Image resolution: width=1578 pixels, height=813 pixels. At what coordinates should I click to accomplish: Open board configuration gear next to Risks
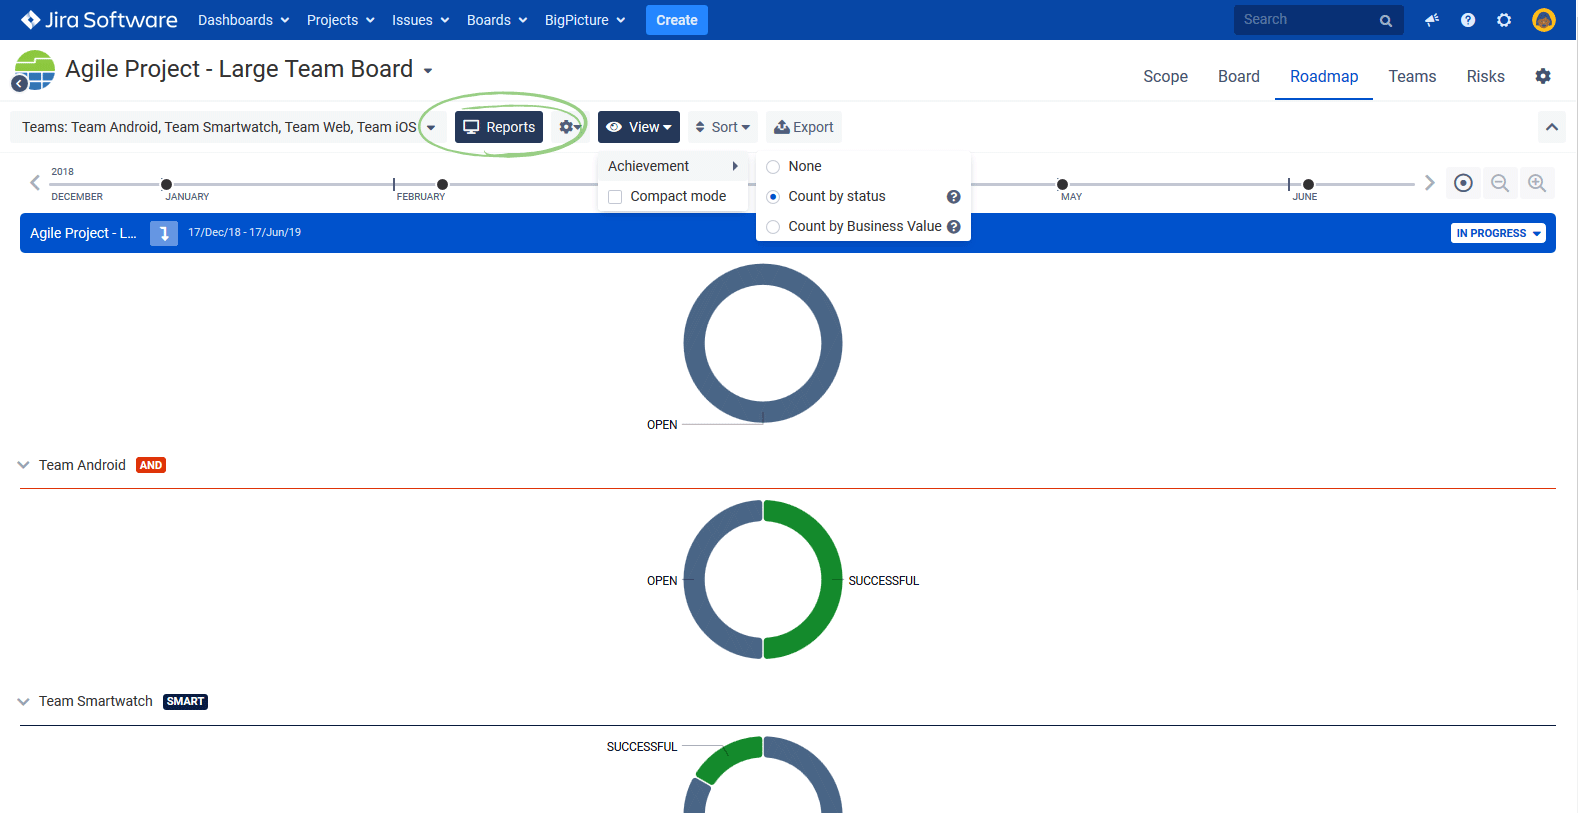click(x=1543, y=76)
